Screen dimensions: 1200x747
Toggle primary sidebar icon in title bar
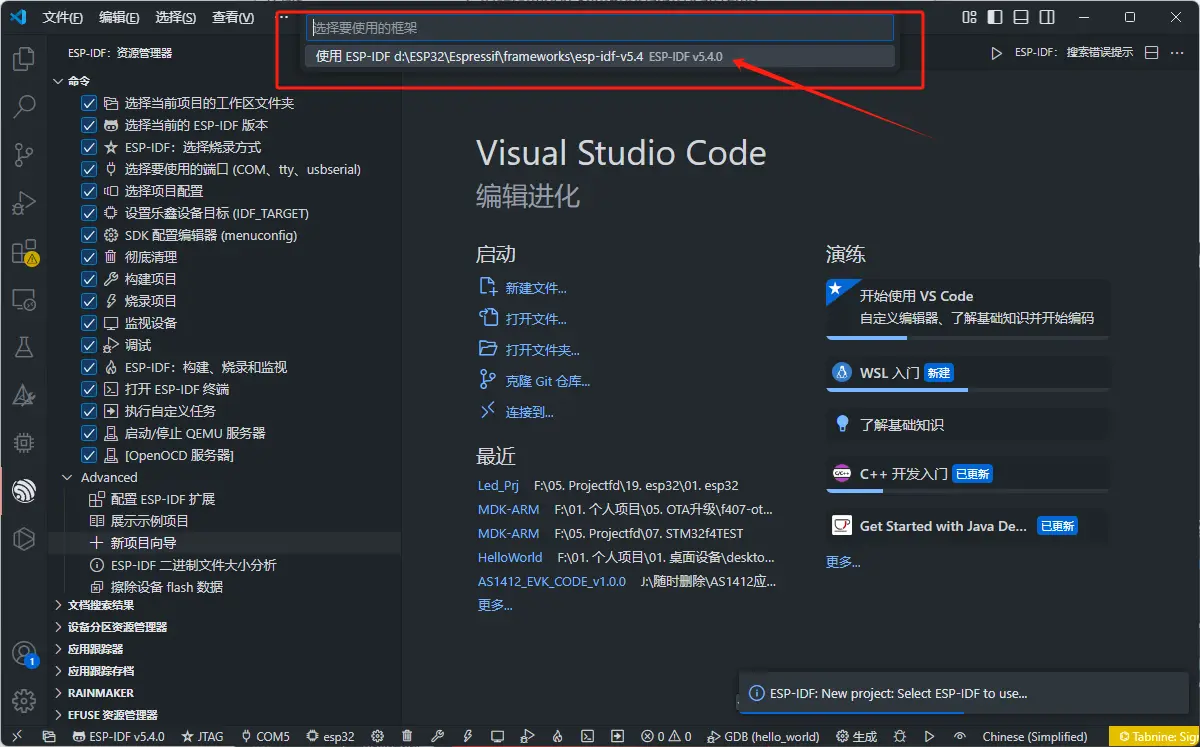pyautogui.click(x=994, y=17)
